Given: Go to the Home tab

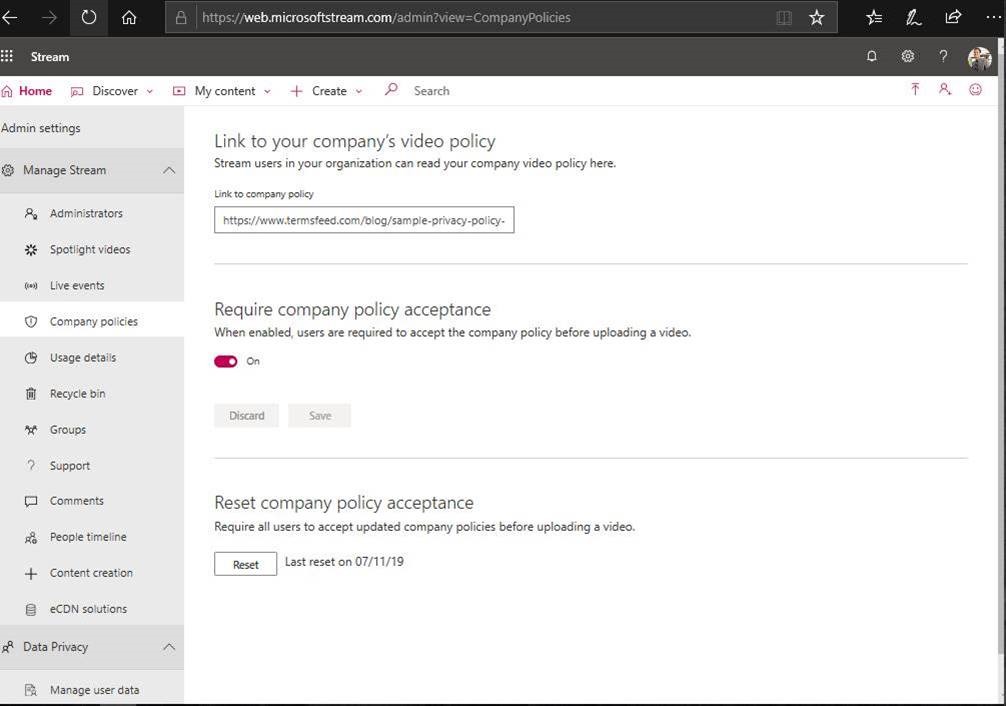Looking at the screenshot, I should [27, 91].
